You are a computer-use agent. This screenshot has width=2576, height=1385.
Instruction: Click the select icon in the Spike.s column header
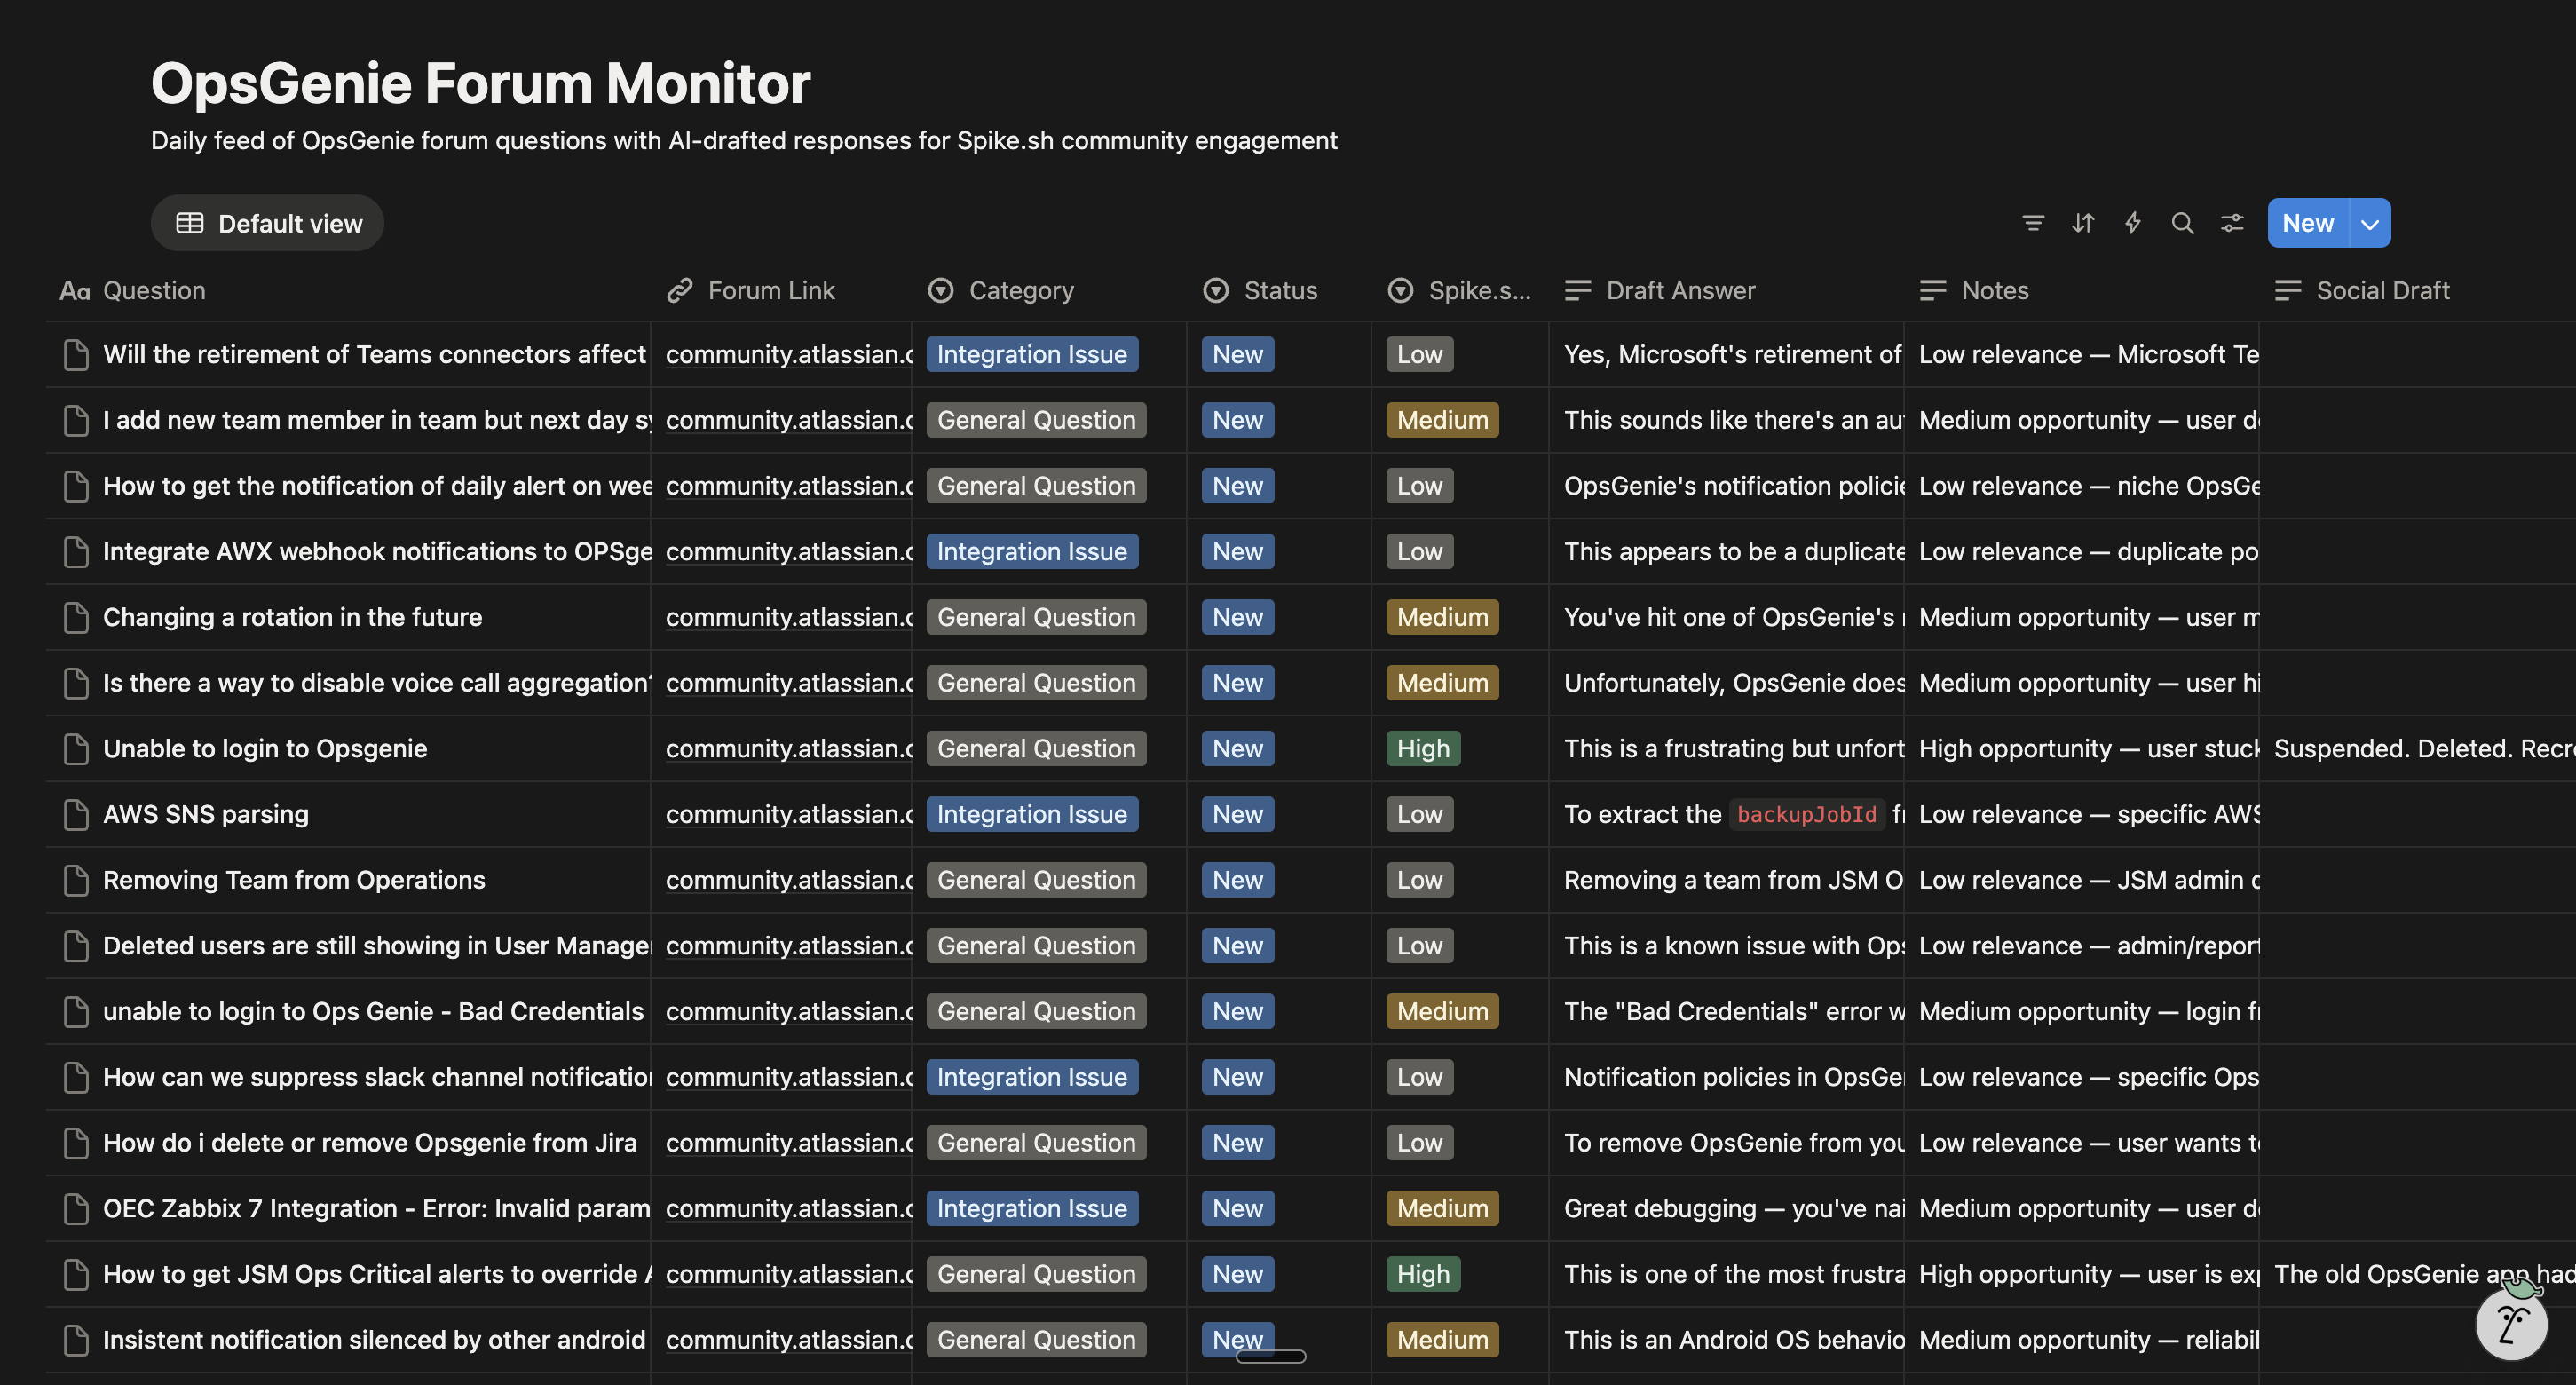click(x=1399, y=291)
